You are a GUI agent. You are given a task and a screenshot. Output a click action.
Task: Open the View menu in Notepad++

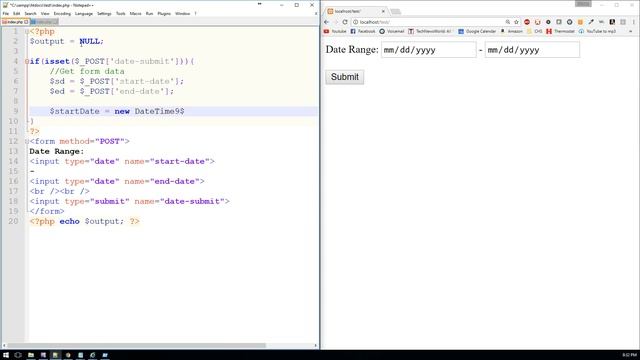tap(45, 13)
